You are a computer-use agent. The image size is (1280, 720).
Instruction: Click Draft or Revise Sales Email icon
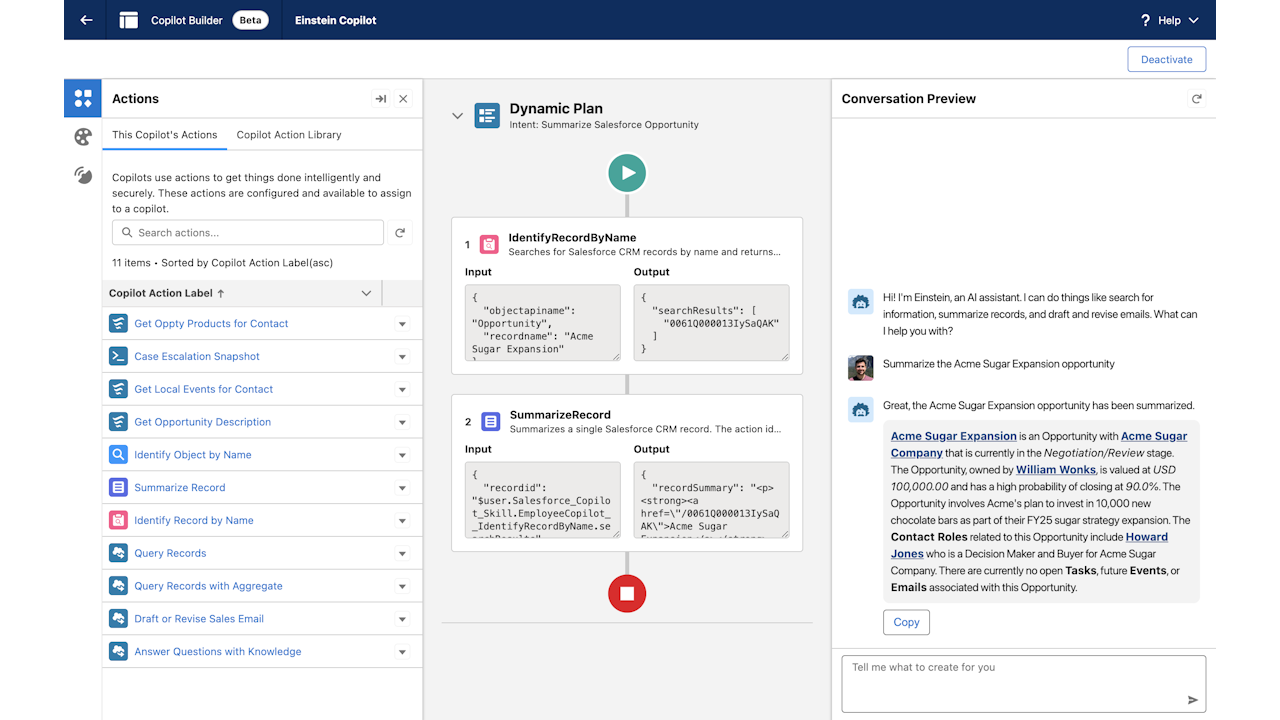coord(118,618)
